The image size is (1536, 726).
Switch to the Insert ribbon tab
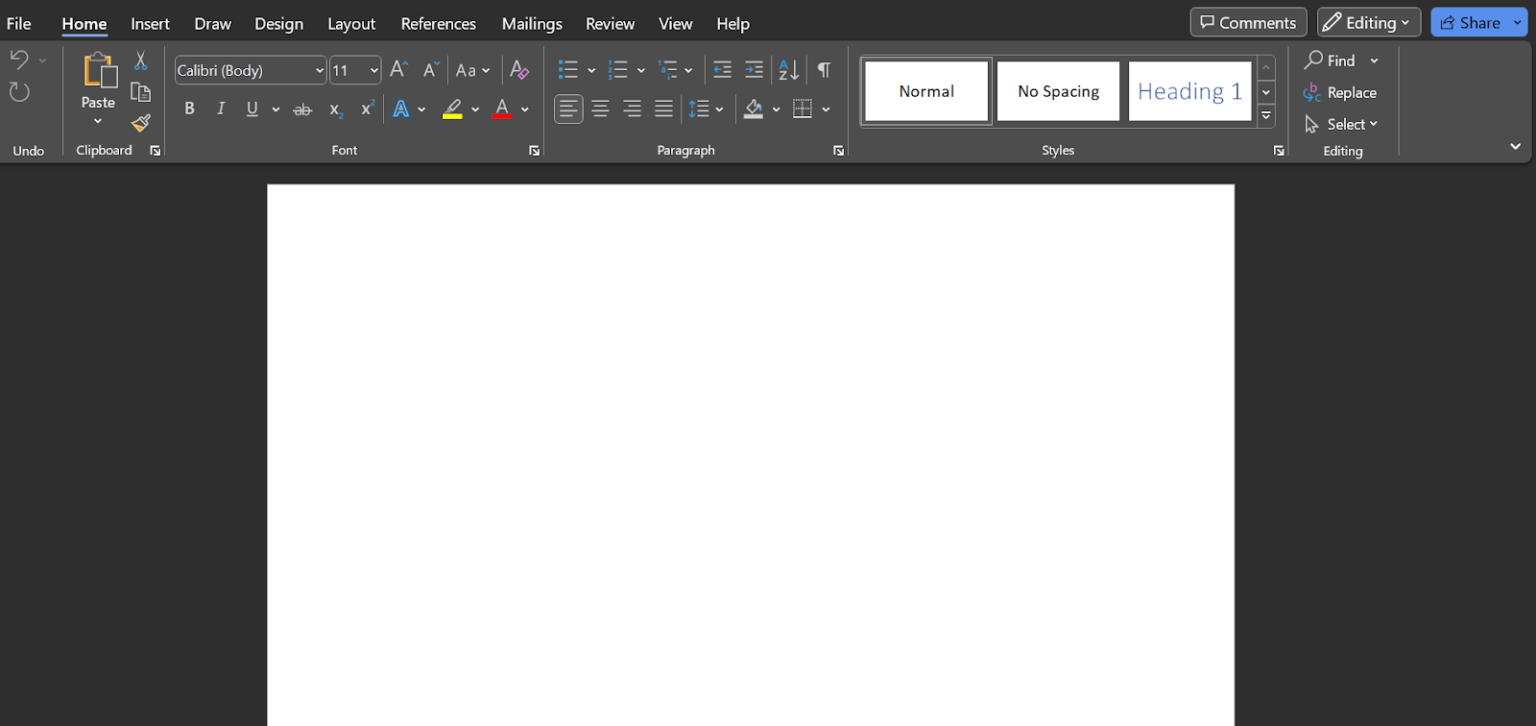tap(150, 23)
